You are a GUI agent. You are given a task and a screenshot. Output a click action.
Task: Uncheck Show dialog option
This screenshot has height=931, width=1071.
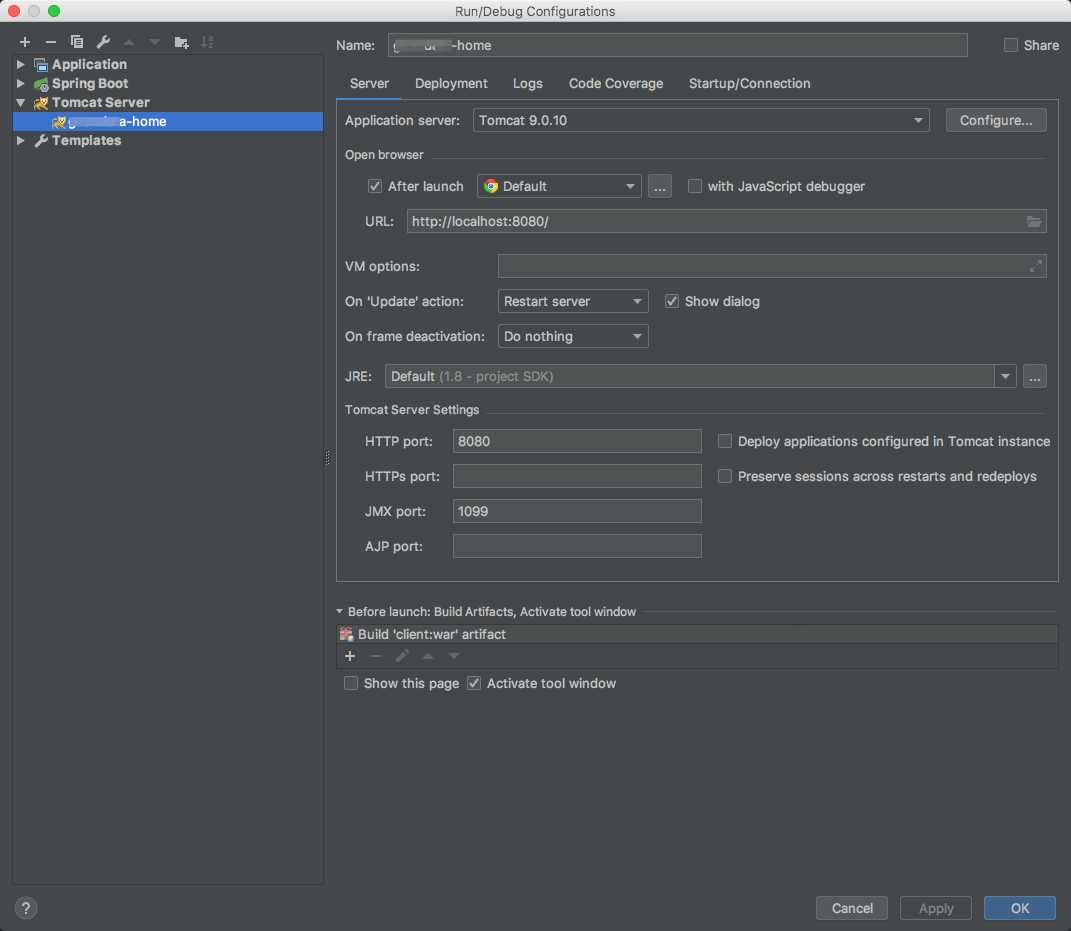click(671, 301)
